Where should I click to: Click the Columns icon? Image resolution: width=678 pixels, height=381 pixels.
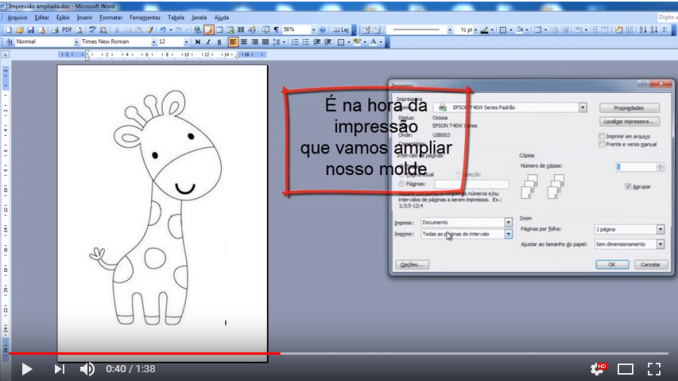(241, 30)
